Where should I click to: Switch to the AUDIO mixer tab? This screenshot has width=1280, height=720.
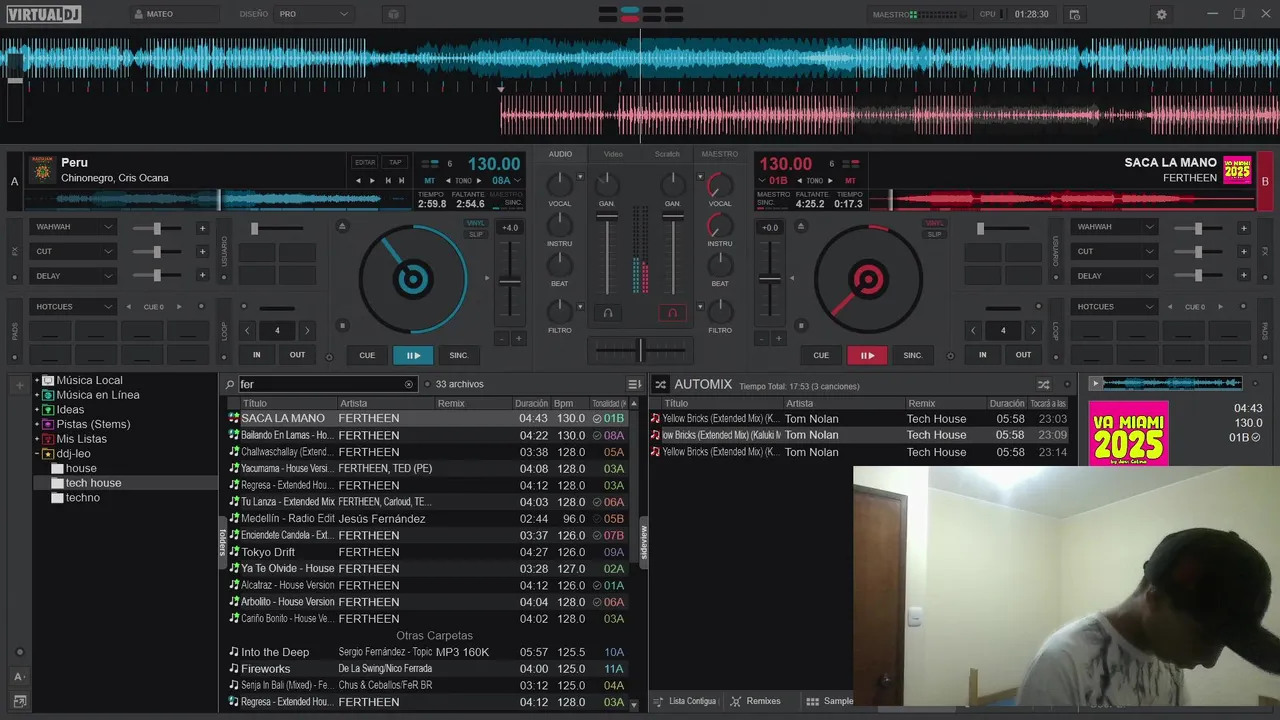point(560,154)
